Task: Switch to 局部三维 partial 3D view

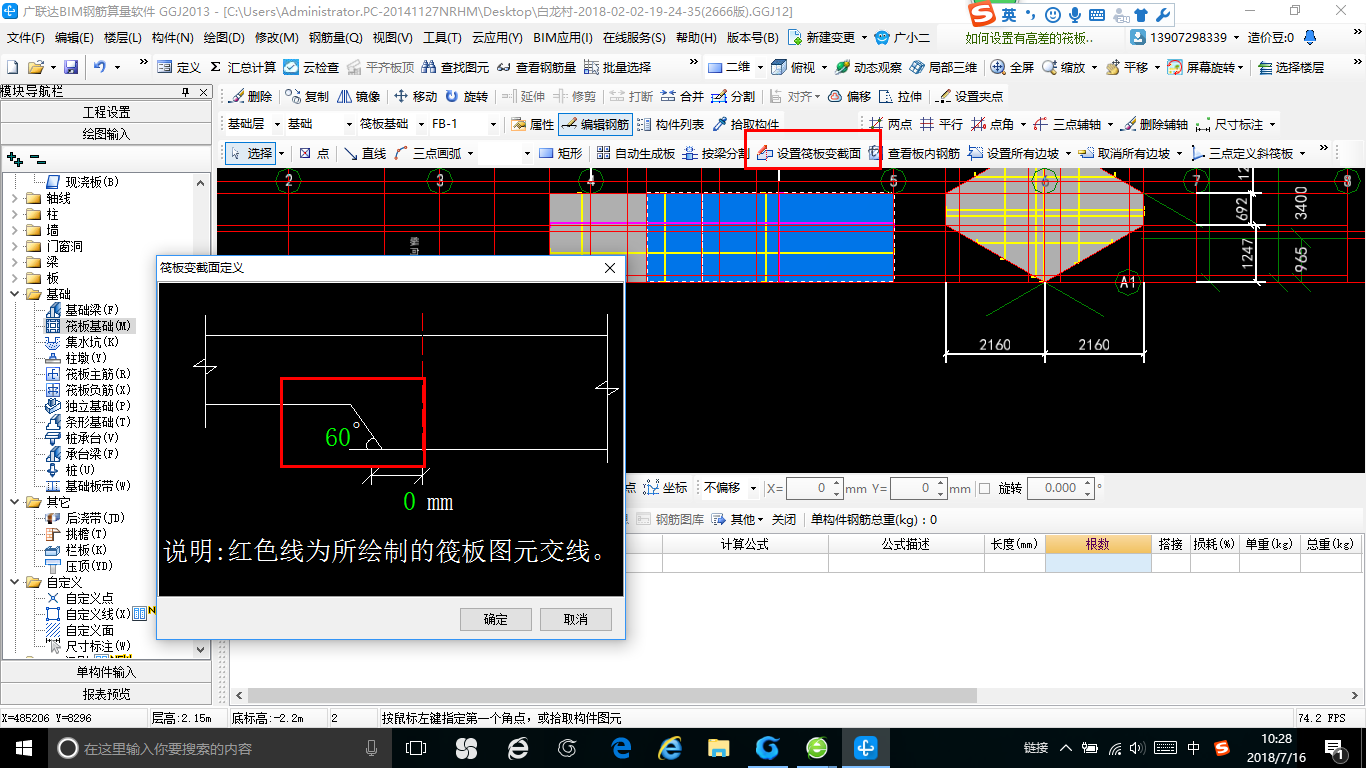Action: (x=943, y=67)
